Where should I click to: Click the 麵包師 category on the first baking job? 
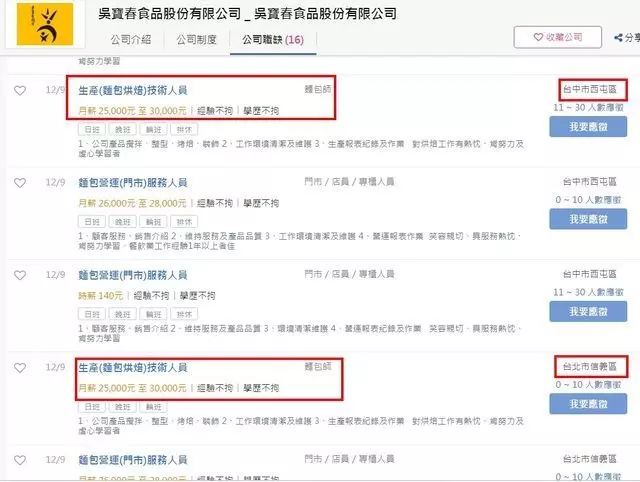coord(318,89)
